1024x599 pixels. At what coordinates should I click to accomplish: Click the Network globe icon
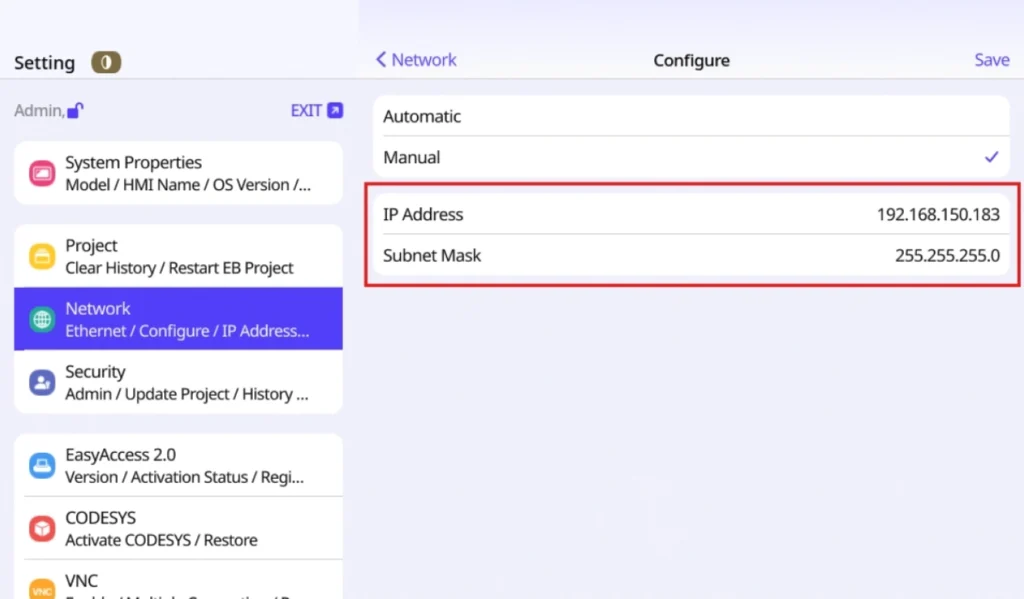point(41,319)
